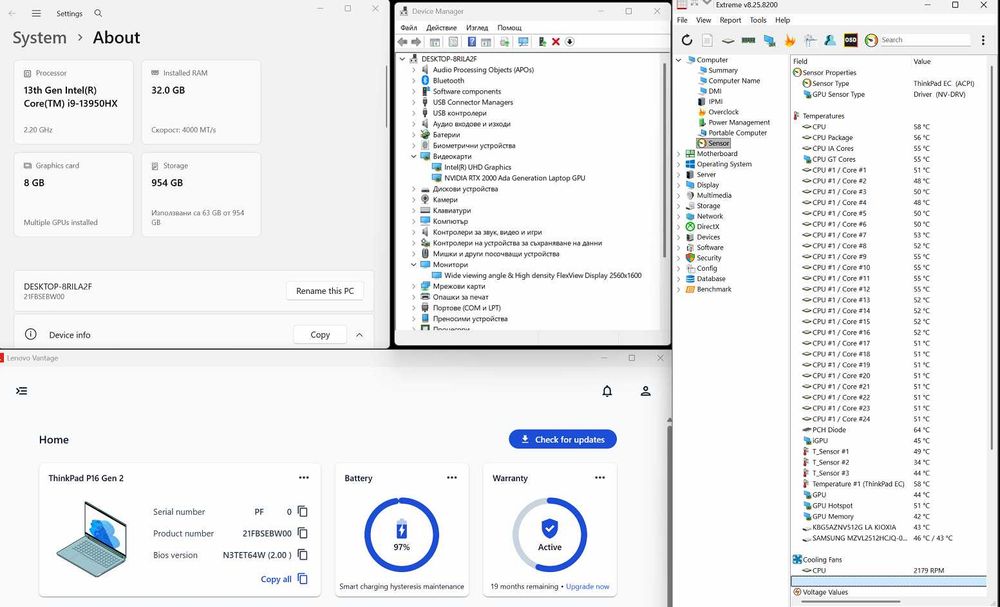The width and height of the screenshot is (1000, 607).
Task: Collapse the Device info section chevron
Action: tap(359, 335)
